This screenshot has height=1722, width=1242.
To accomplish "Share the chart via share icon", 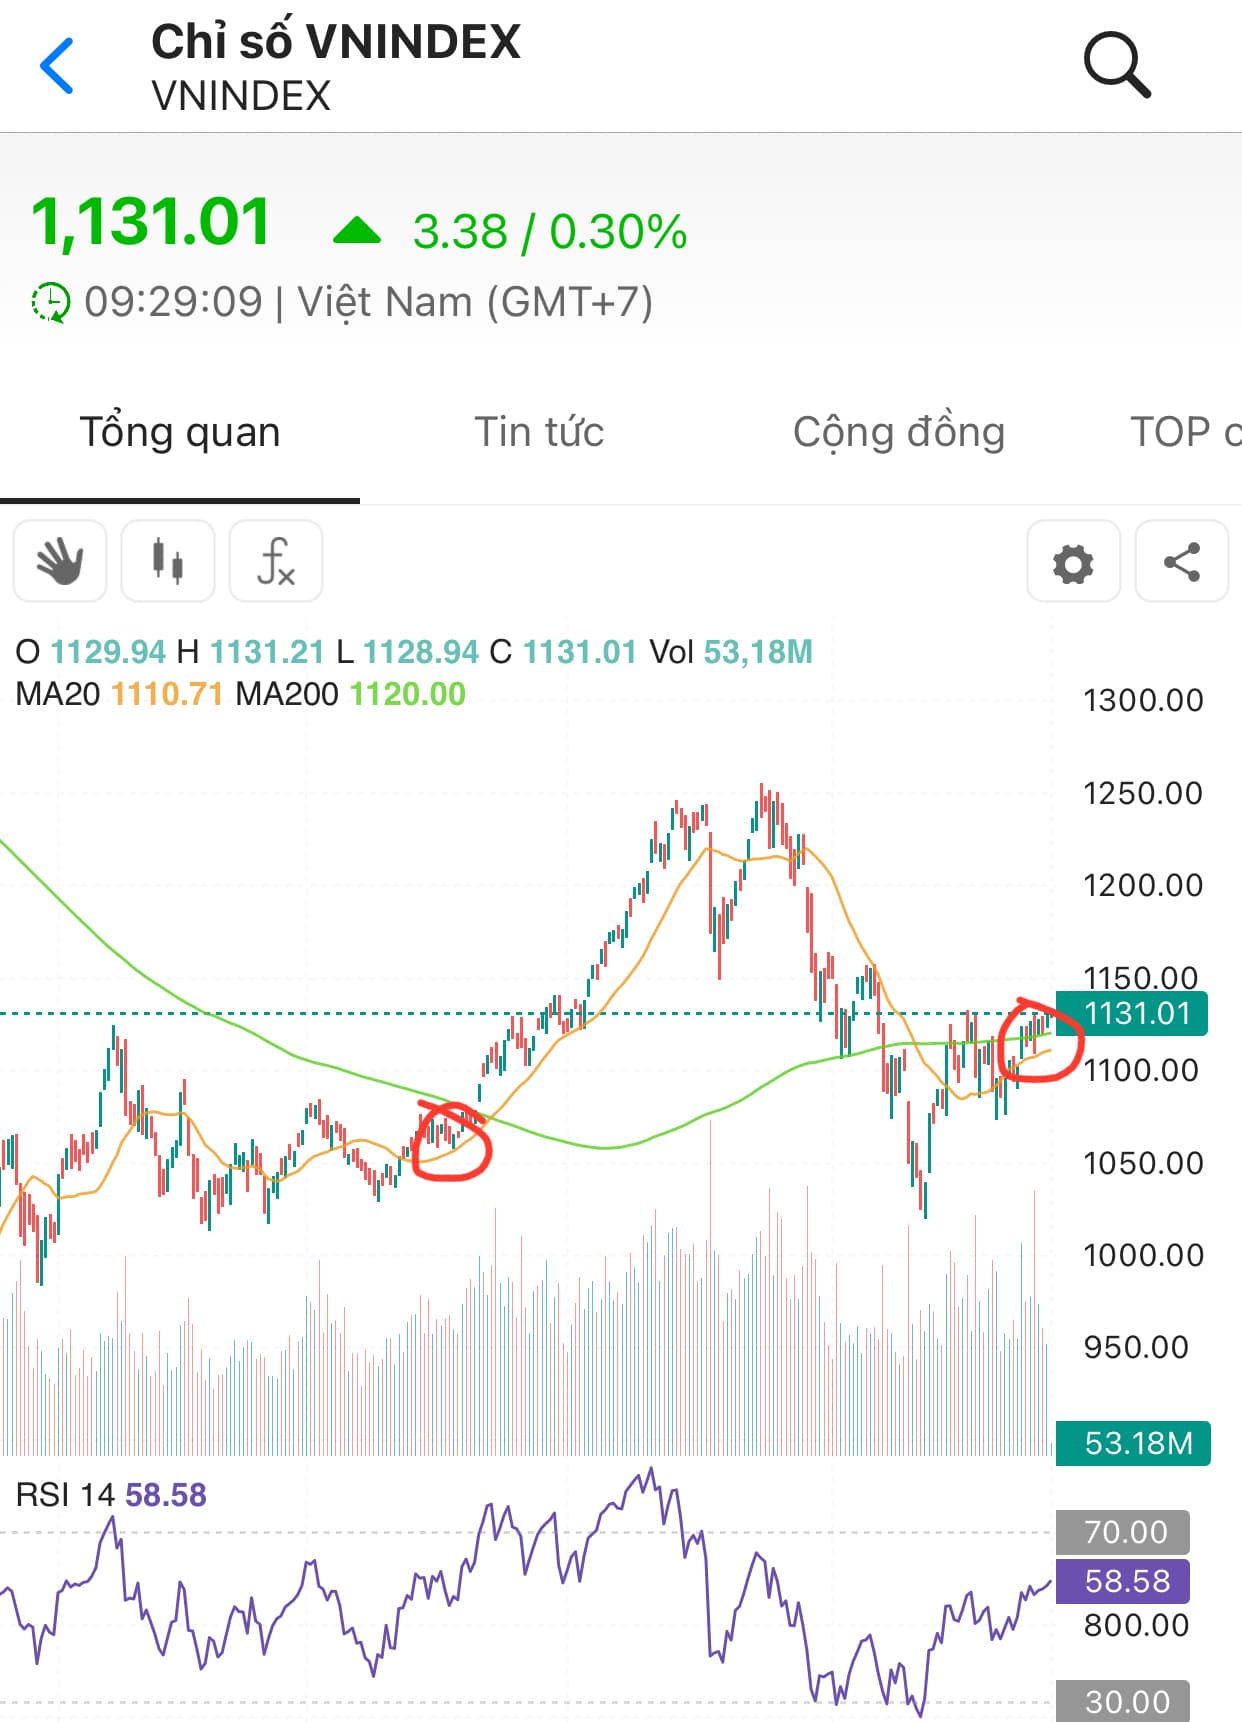I will pos(1181,562).
